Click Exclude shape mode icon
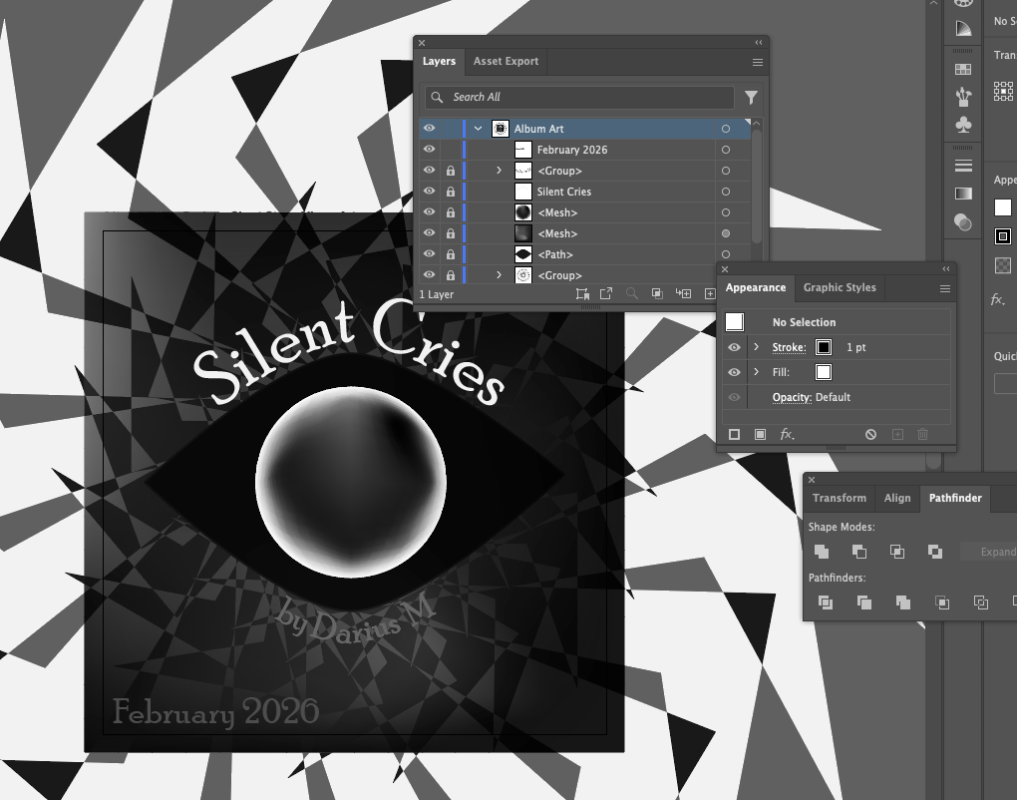The height and width of the screenshot is (800, 1017). pos(935,552)
